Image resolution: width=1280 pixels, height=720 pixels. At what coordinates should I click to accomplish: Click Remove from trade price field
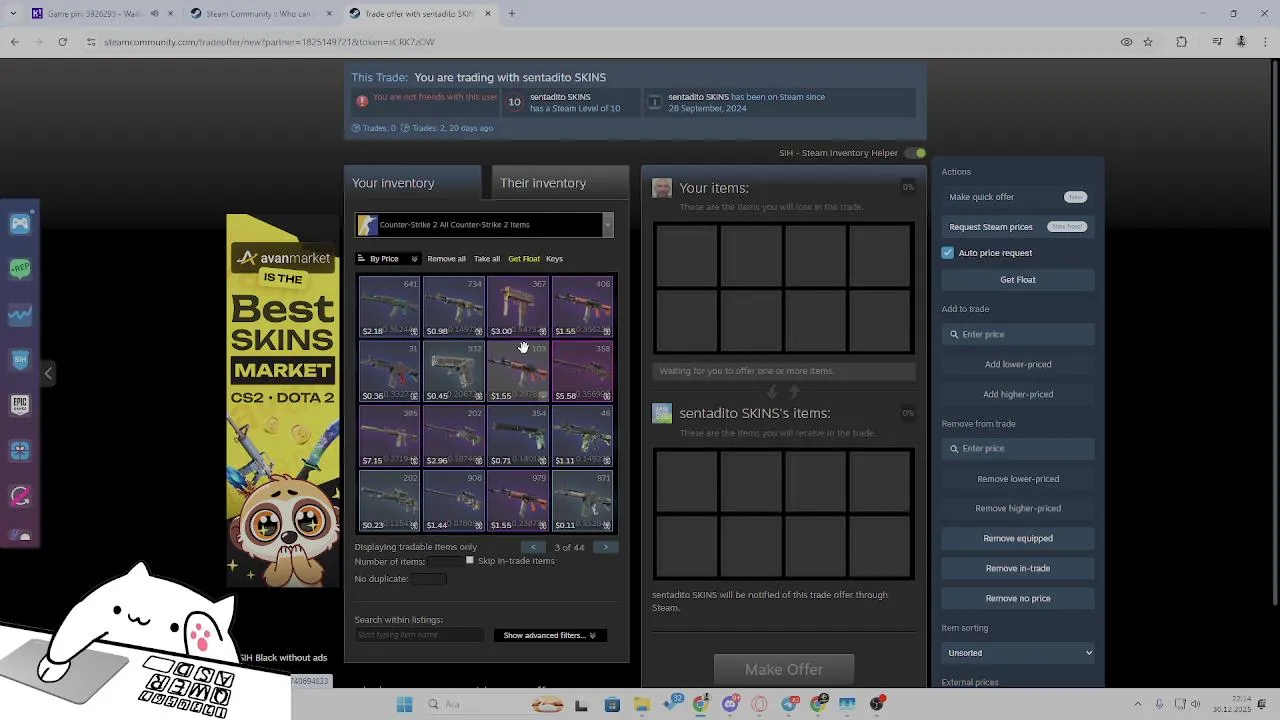pos(1018,449)
